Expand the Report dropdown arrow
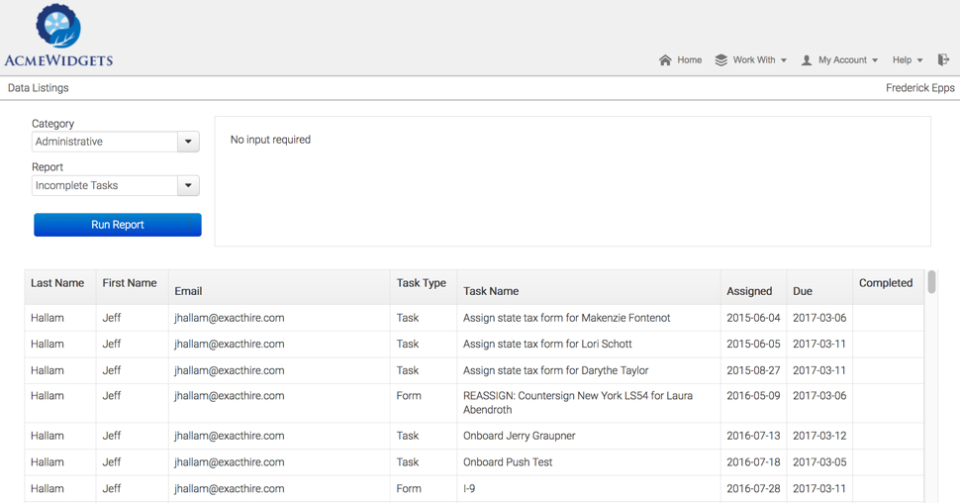This screenshot has height=503, width=960. [x=188, y=186]
